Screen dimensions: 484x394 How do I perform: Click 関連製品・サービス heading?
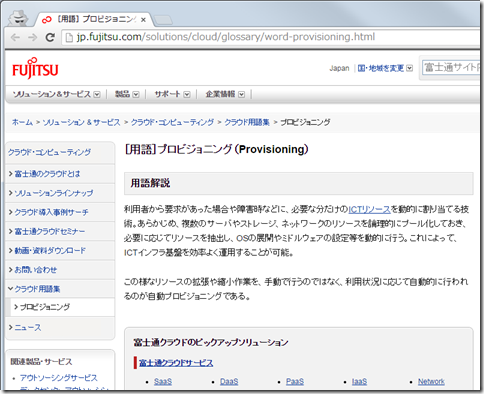[41, 362]
